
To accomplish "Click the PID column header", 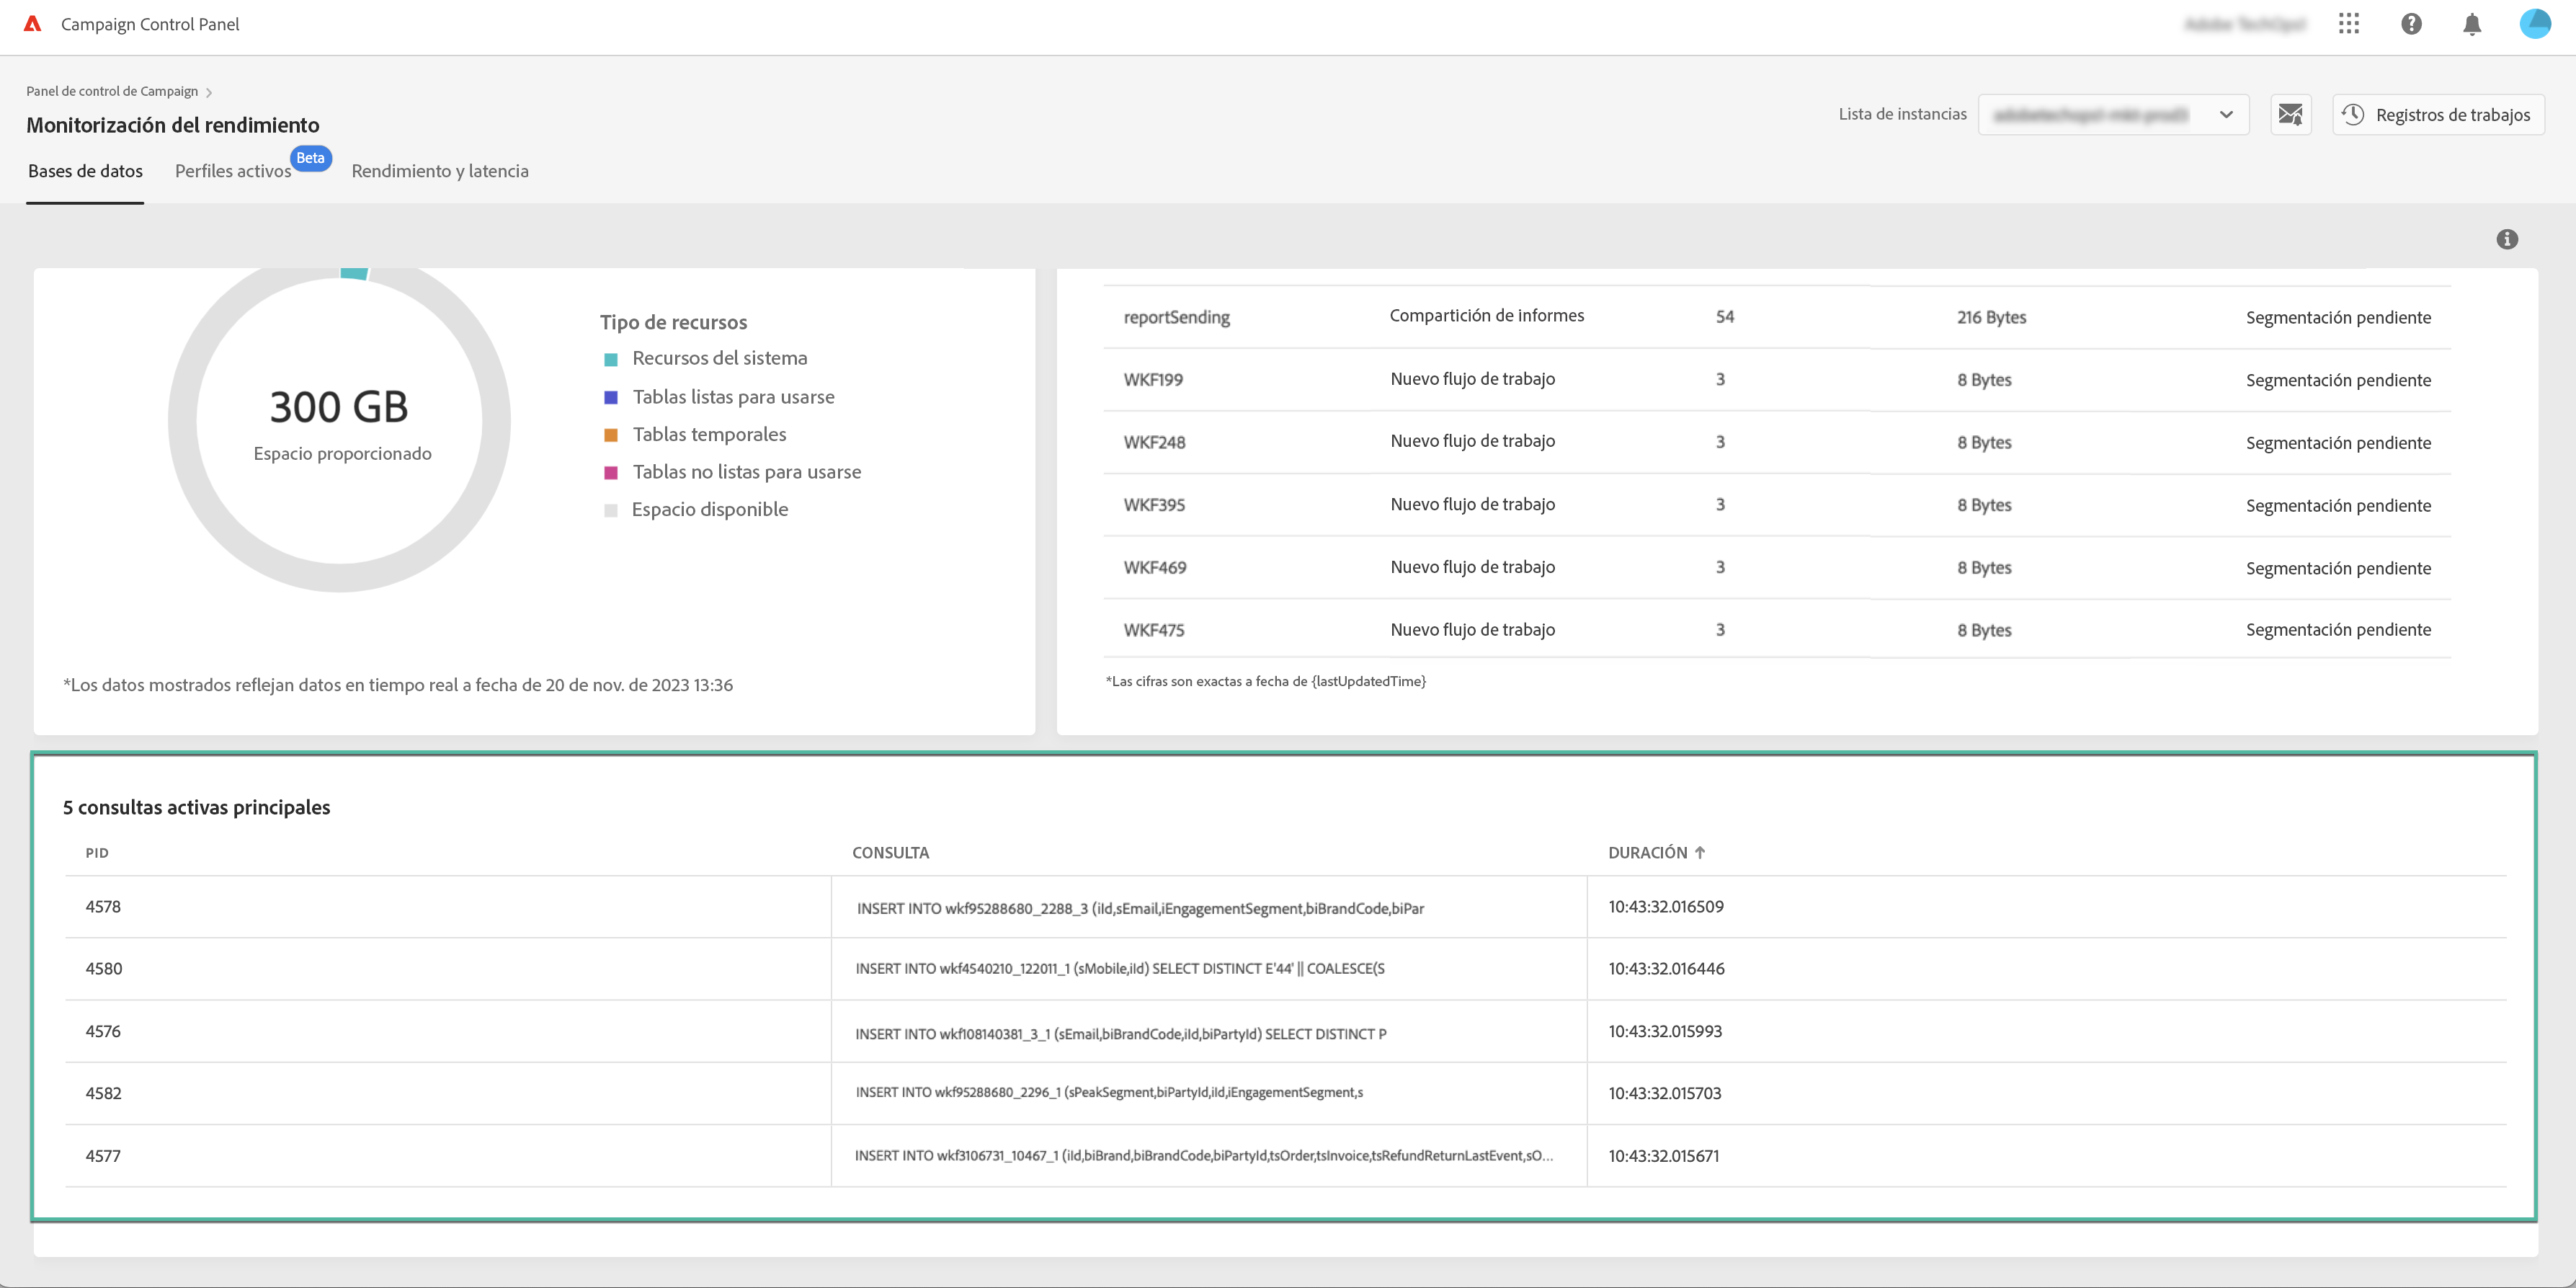I will coord(97,853).
